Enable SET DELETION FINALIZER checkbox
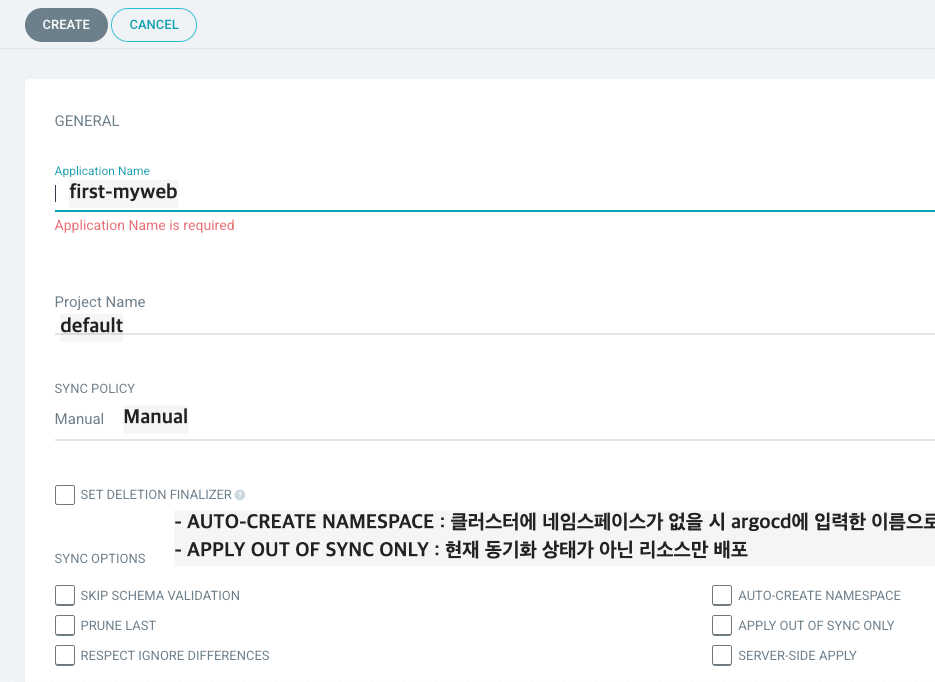The width and height of the screenshot is (935, 682). pyautogui.click(x=65, y=495)
